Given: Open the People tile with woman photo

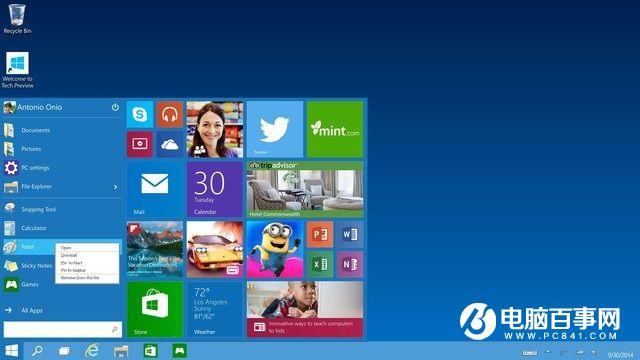Looking at the screenshot, I should (215, 129).
